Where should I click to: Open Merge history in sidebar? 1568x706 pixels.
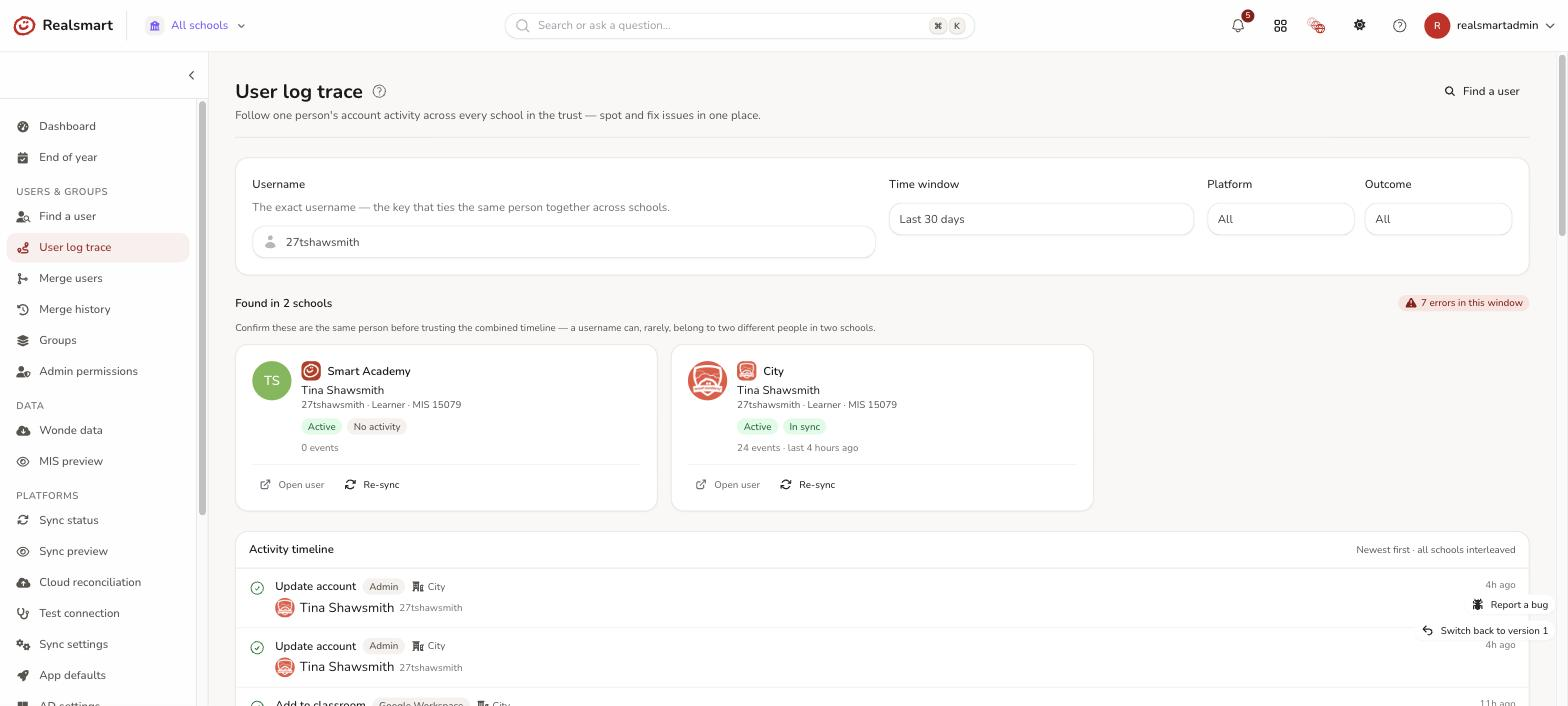point(97,309)
